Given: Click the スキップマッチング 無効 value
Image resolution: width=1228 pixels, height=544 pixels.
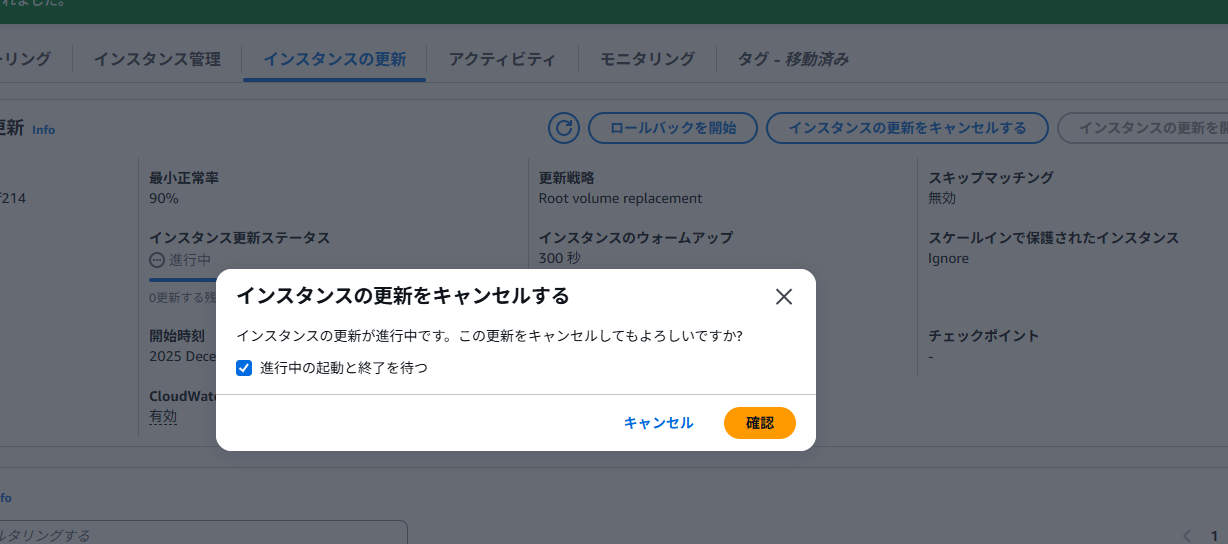Looking at the screenshot, I should click(x=942, y=198).
